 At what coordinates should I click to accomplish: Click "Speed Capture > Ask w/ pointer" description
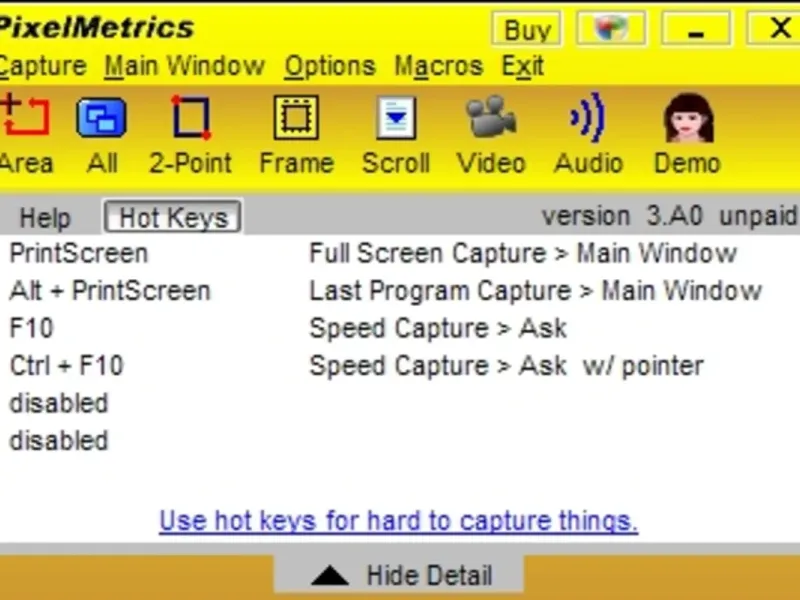point(507,366)
